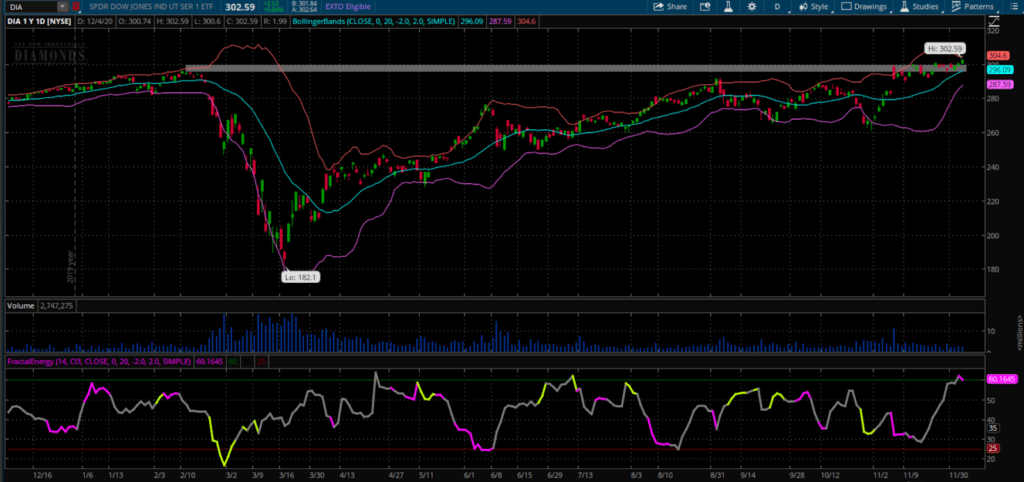1024x482 pixels.
Task: Click the 12/16 date on time axis
Action: click(43, 477)
